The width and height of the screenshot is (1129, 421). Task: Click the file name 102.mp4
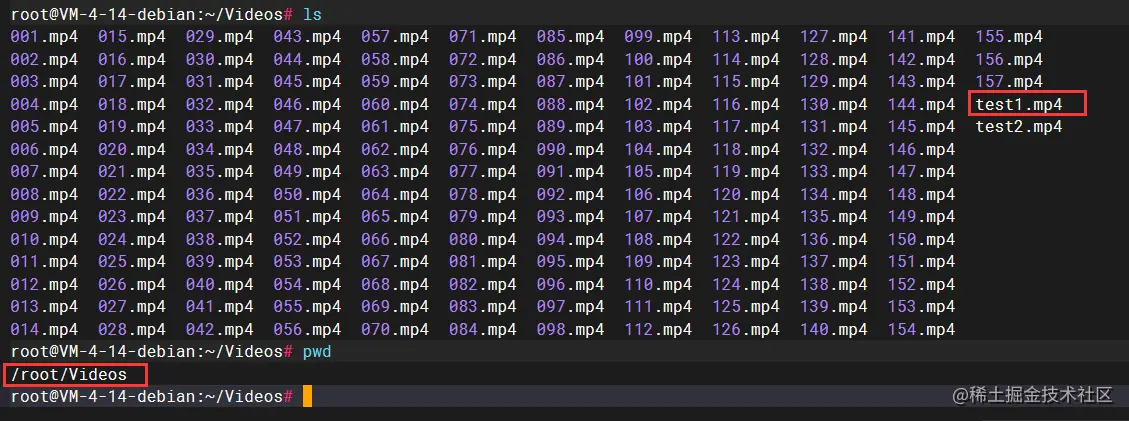click(658, 105)
